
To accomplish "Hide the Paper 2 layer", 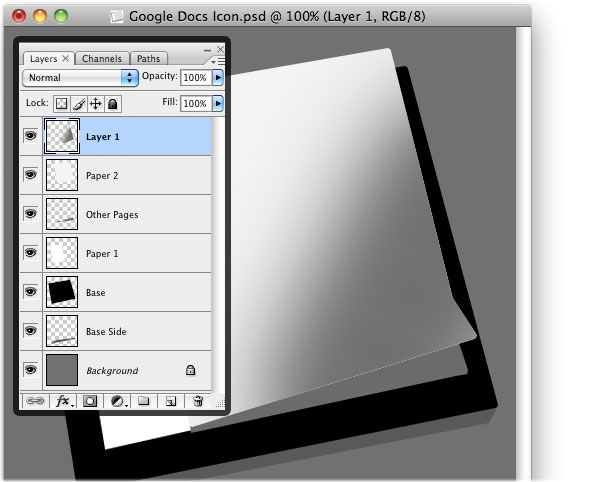I will pos(31,175).
